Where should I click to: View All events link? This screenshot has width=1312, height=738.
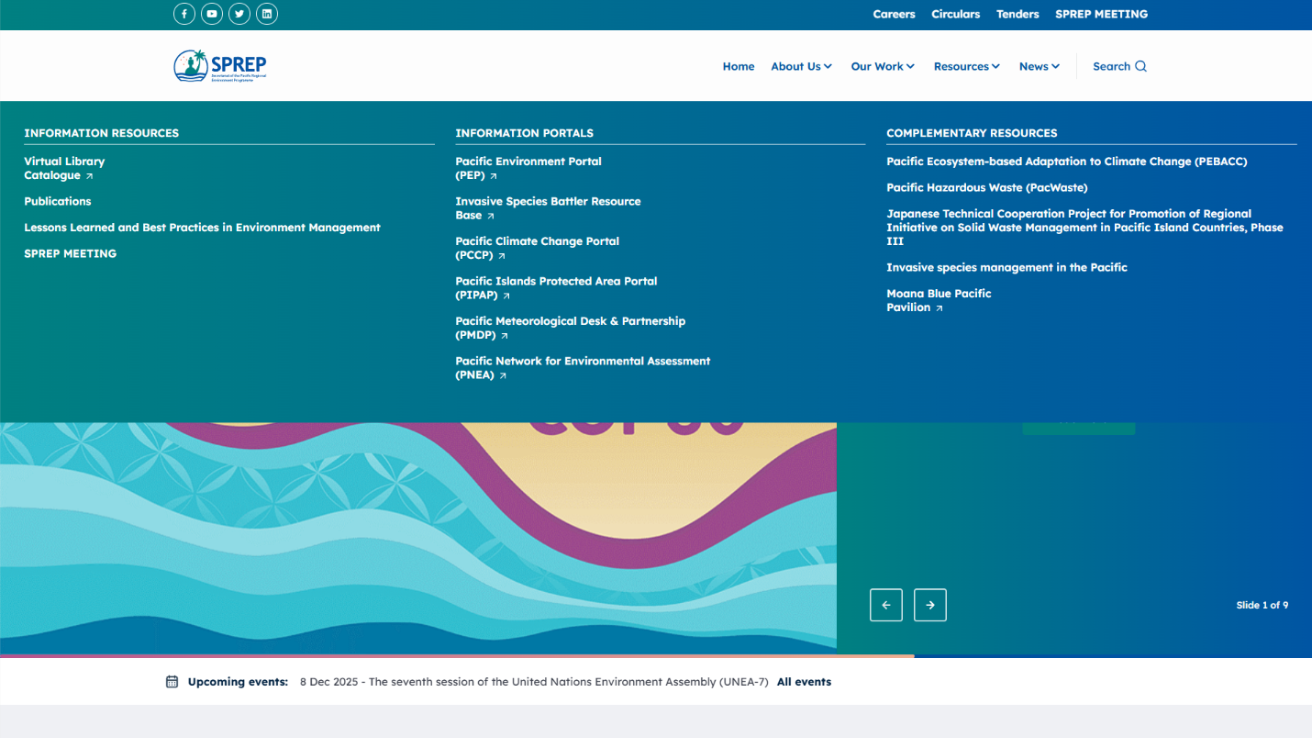(803, 682)
